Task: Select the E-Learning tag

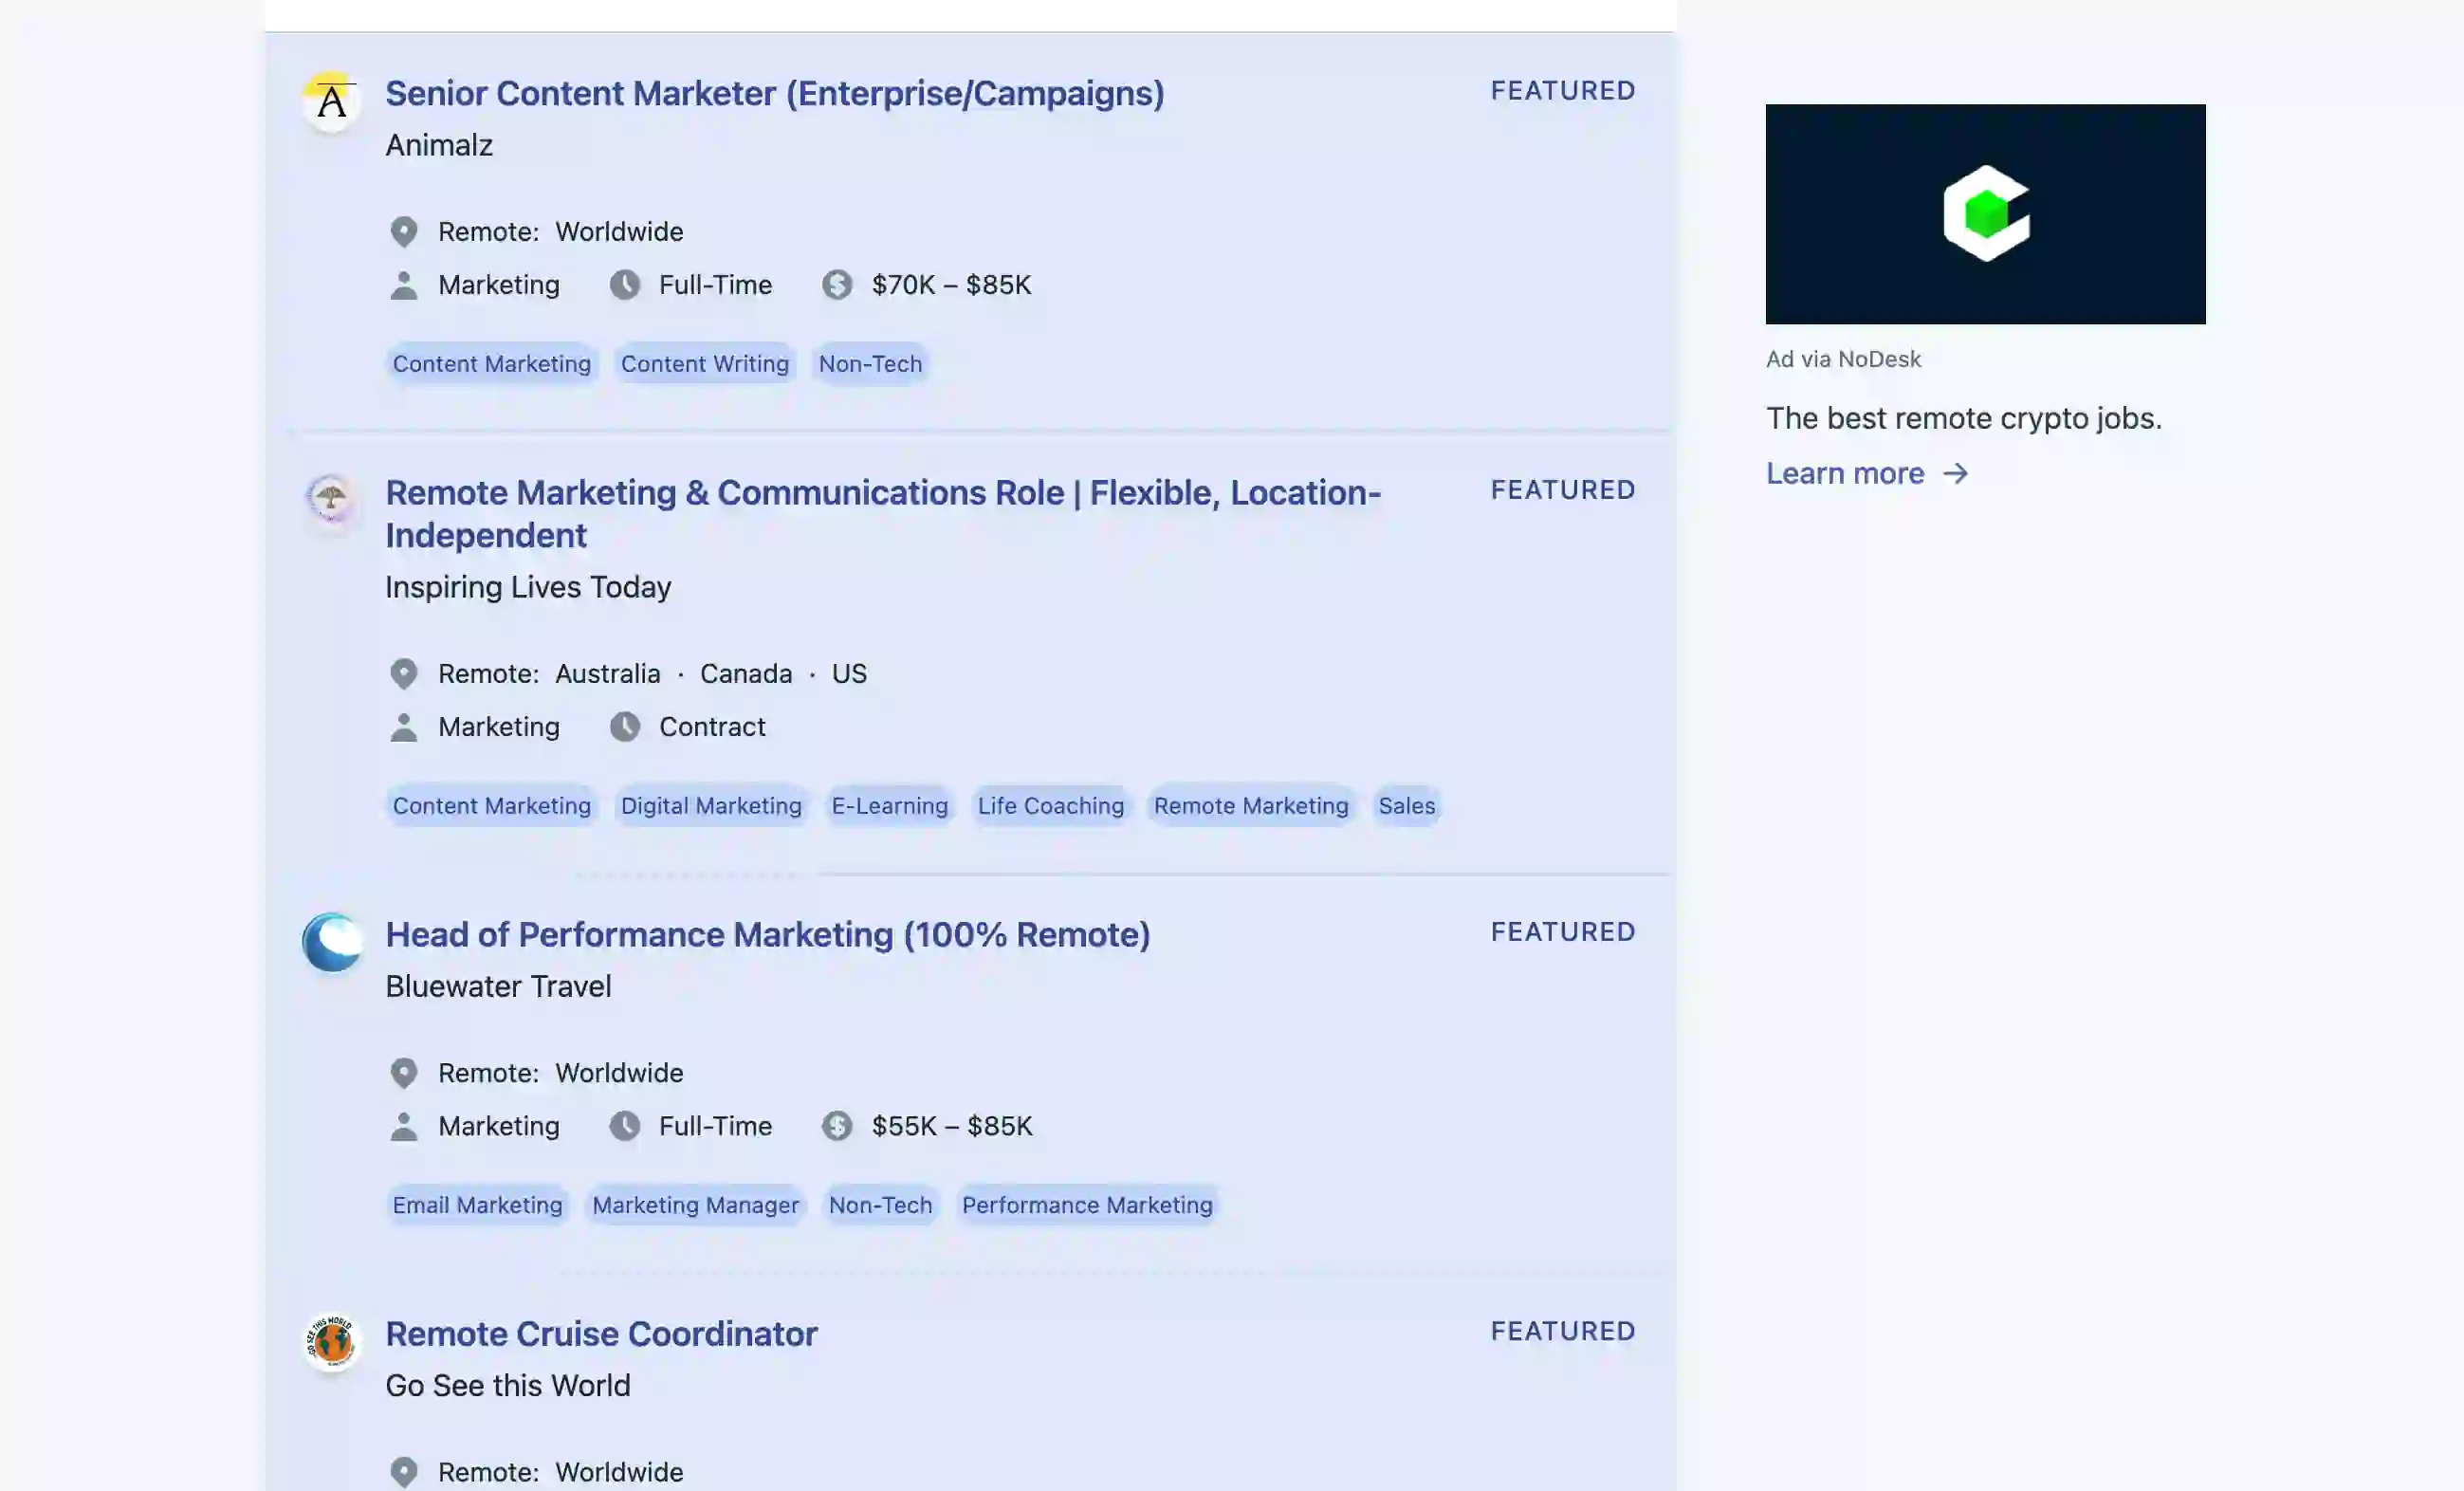Action: (888, 805)
